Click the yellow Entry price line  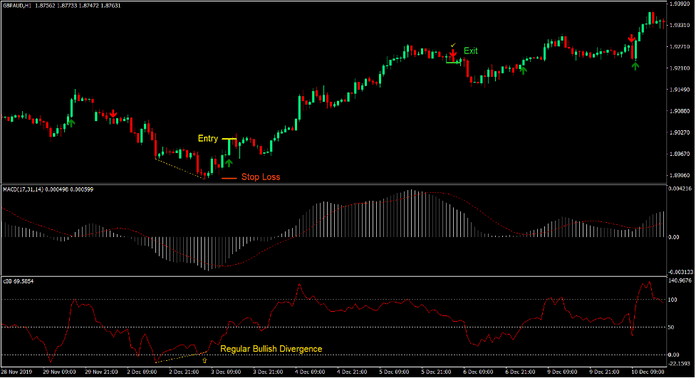click(229, 139)
